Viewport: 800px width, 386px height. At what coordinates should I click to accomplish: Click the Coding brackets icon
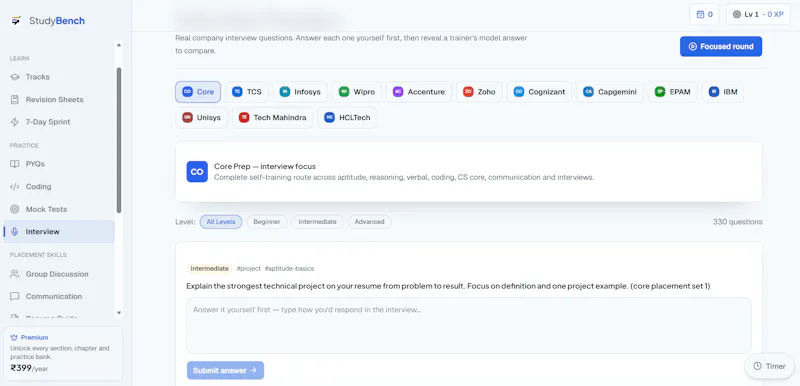coord(15,187)
